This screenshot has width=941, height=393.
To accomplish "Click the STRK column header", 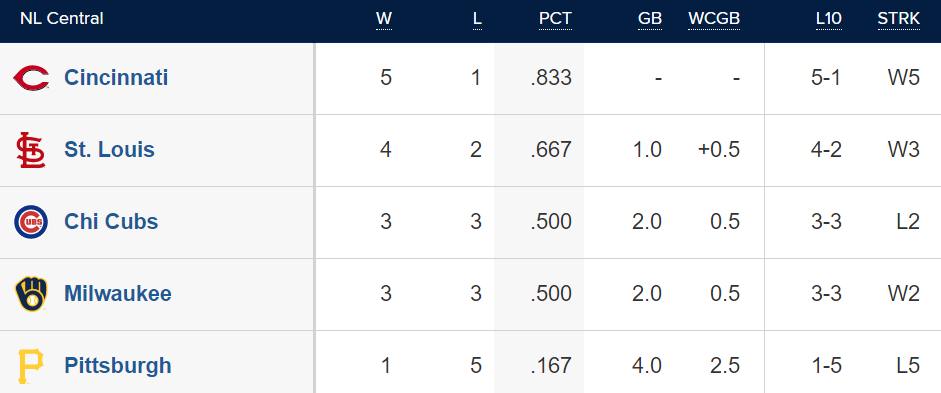I will (x=898, y=19).
